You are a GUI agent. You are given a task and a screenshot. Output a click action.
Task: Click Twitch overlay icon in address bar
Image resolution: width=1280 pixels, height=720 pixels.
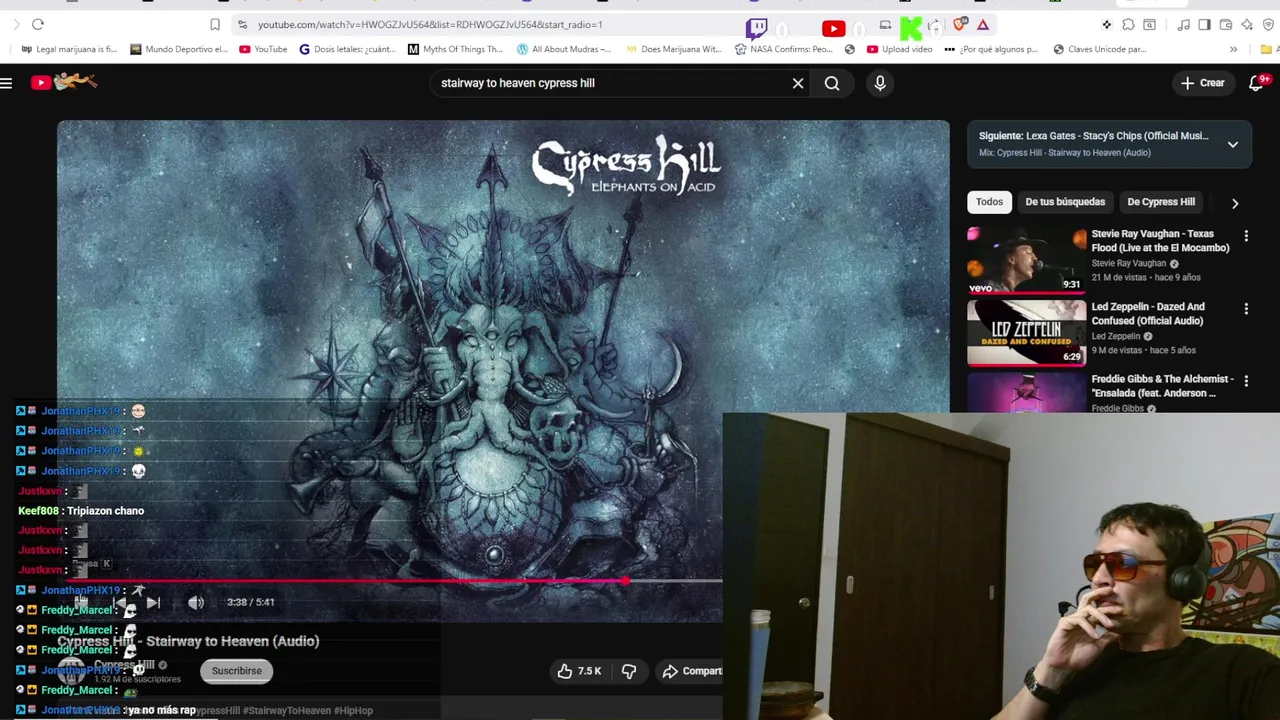pyautogui.click(x=757, y=28)
